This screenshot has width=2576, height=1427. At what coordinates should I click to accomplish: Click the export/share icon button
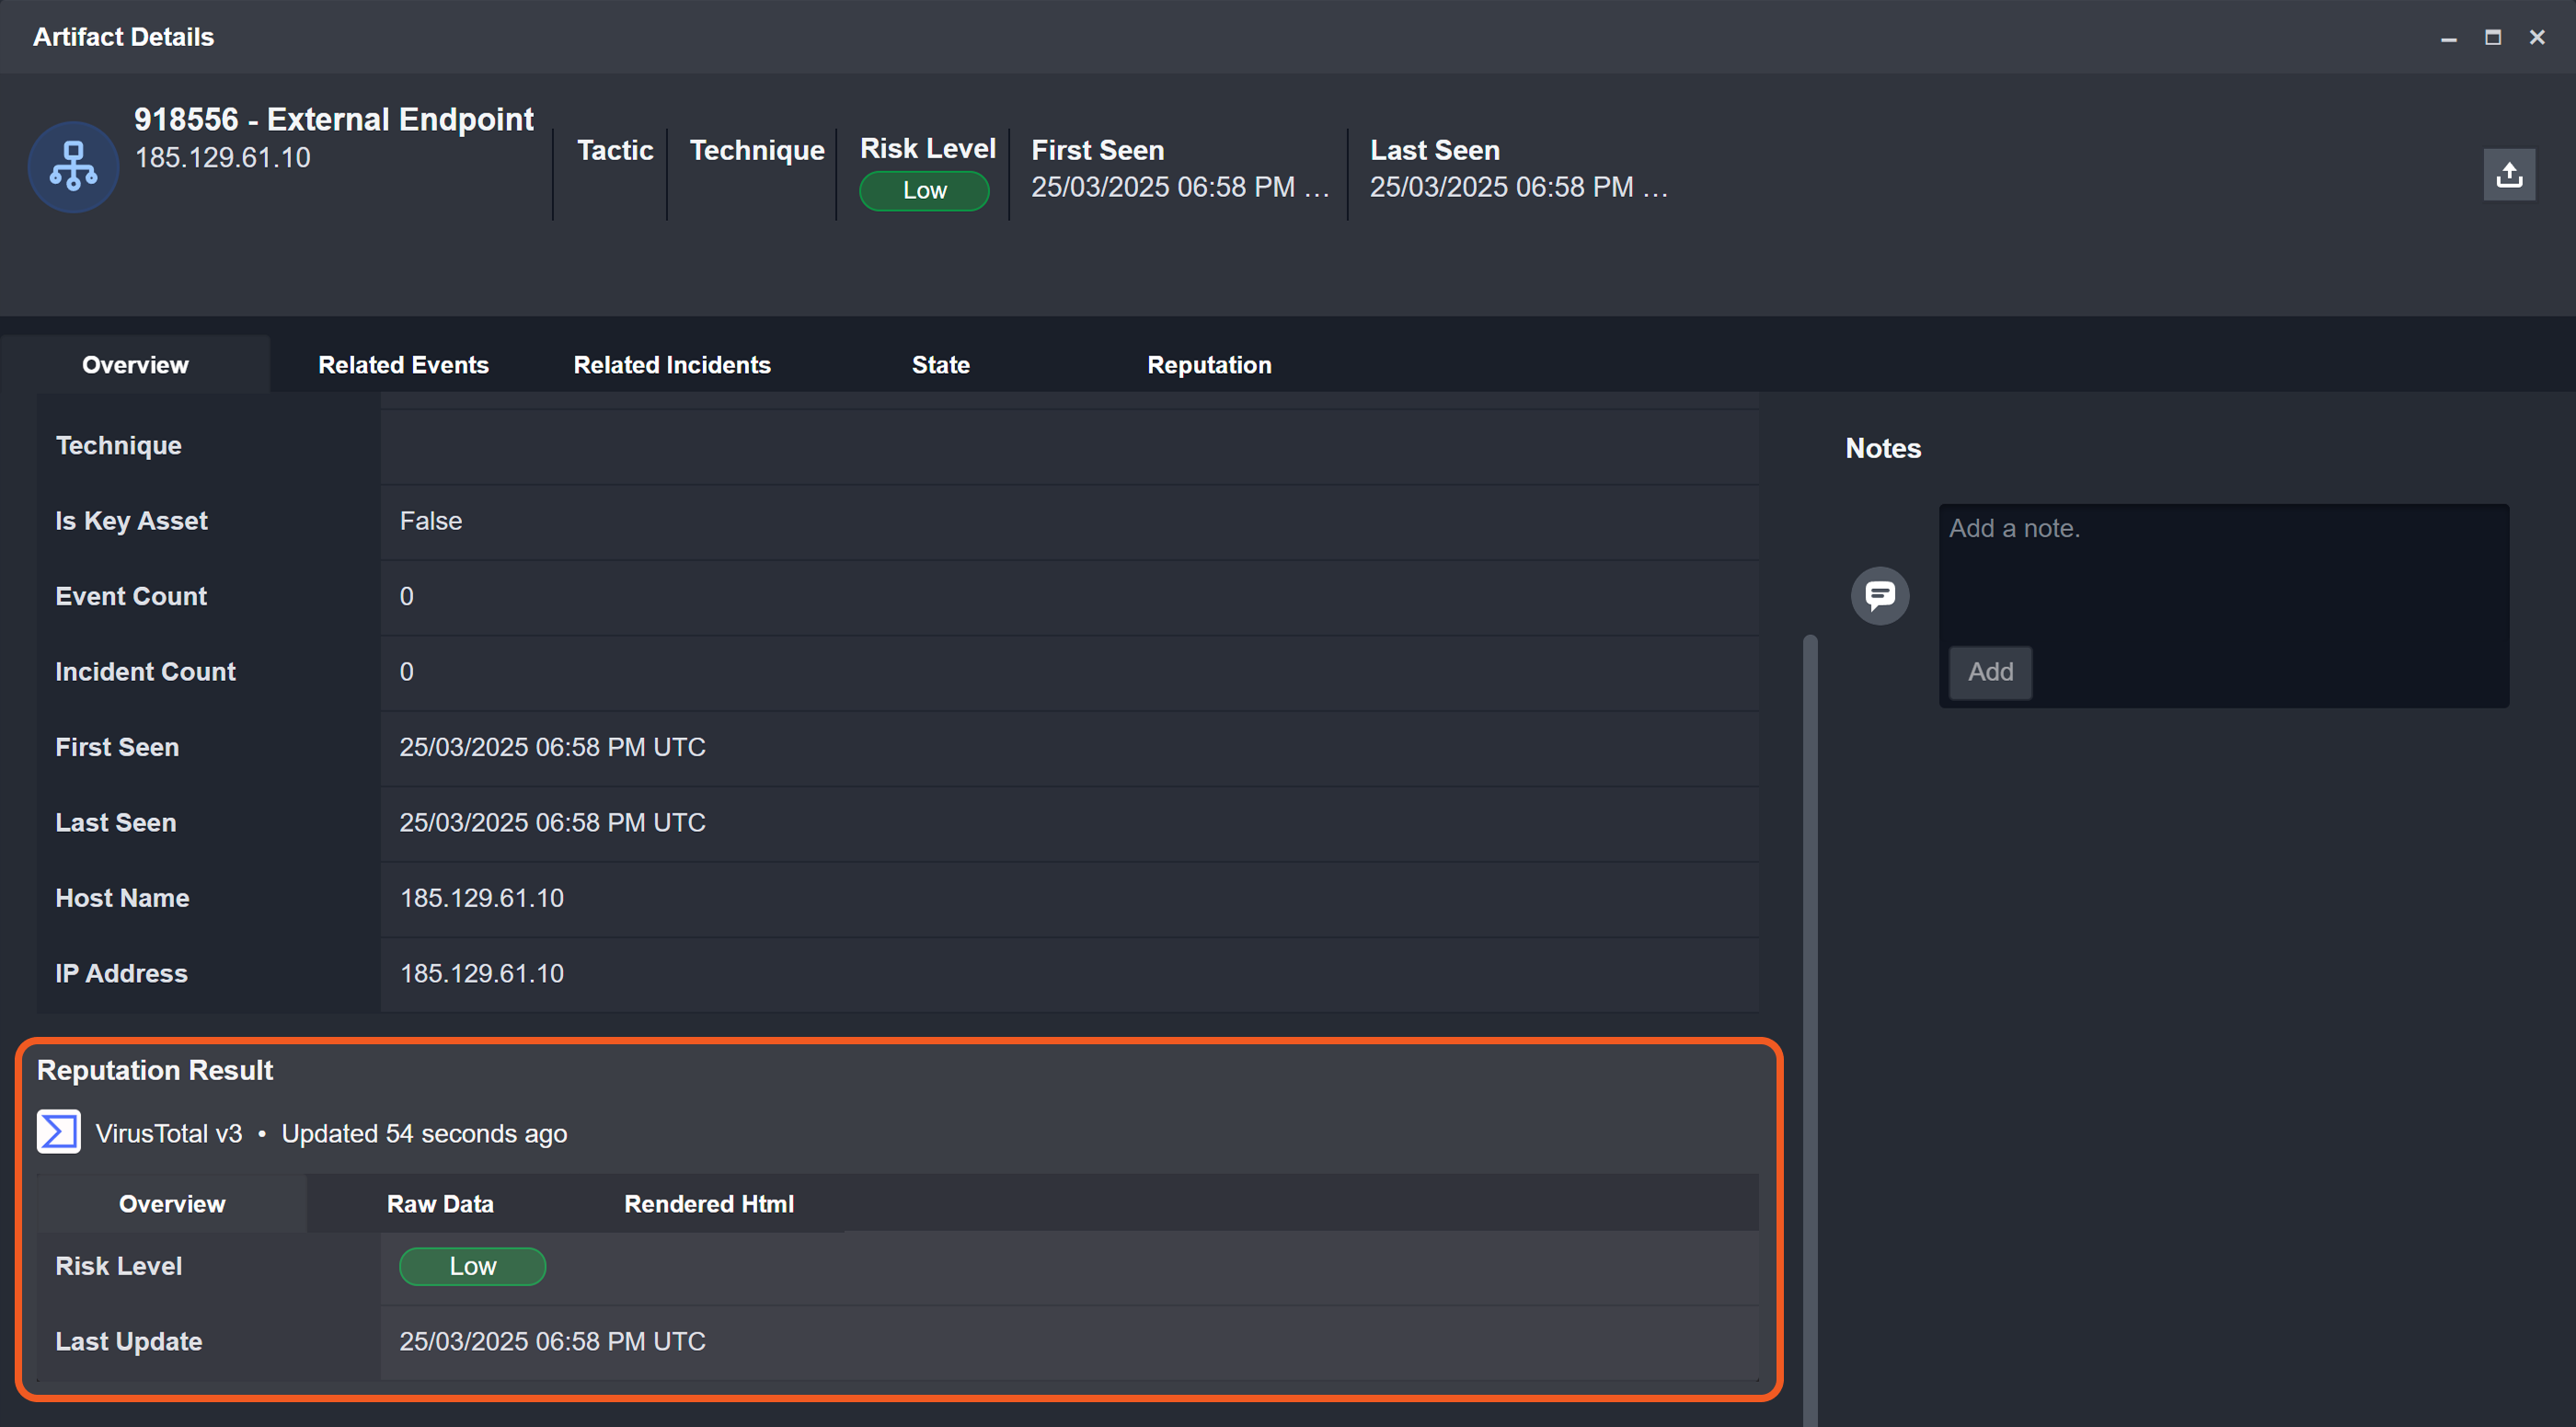tap(2508, 175)
